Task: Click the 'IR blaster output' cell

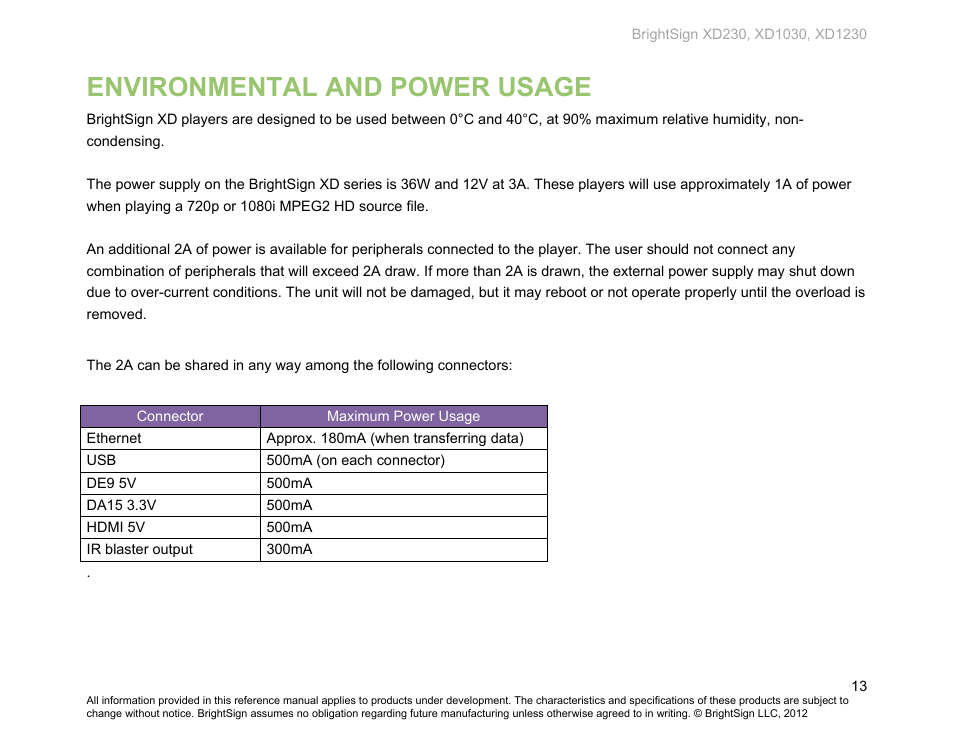Action: click(170, 549)
